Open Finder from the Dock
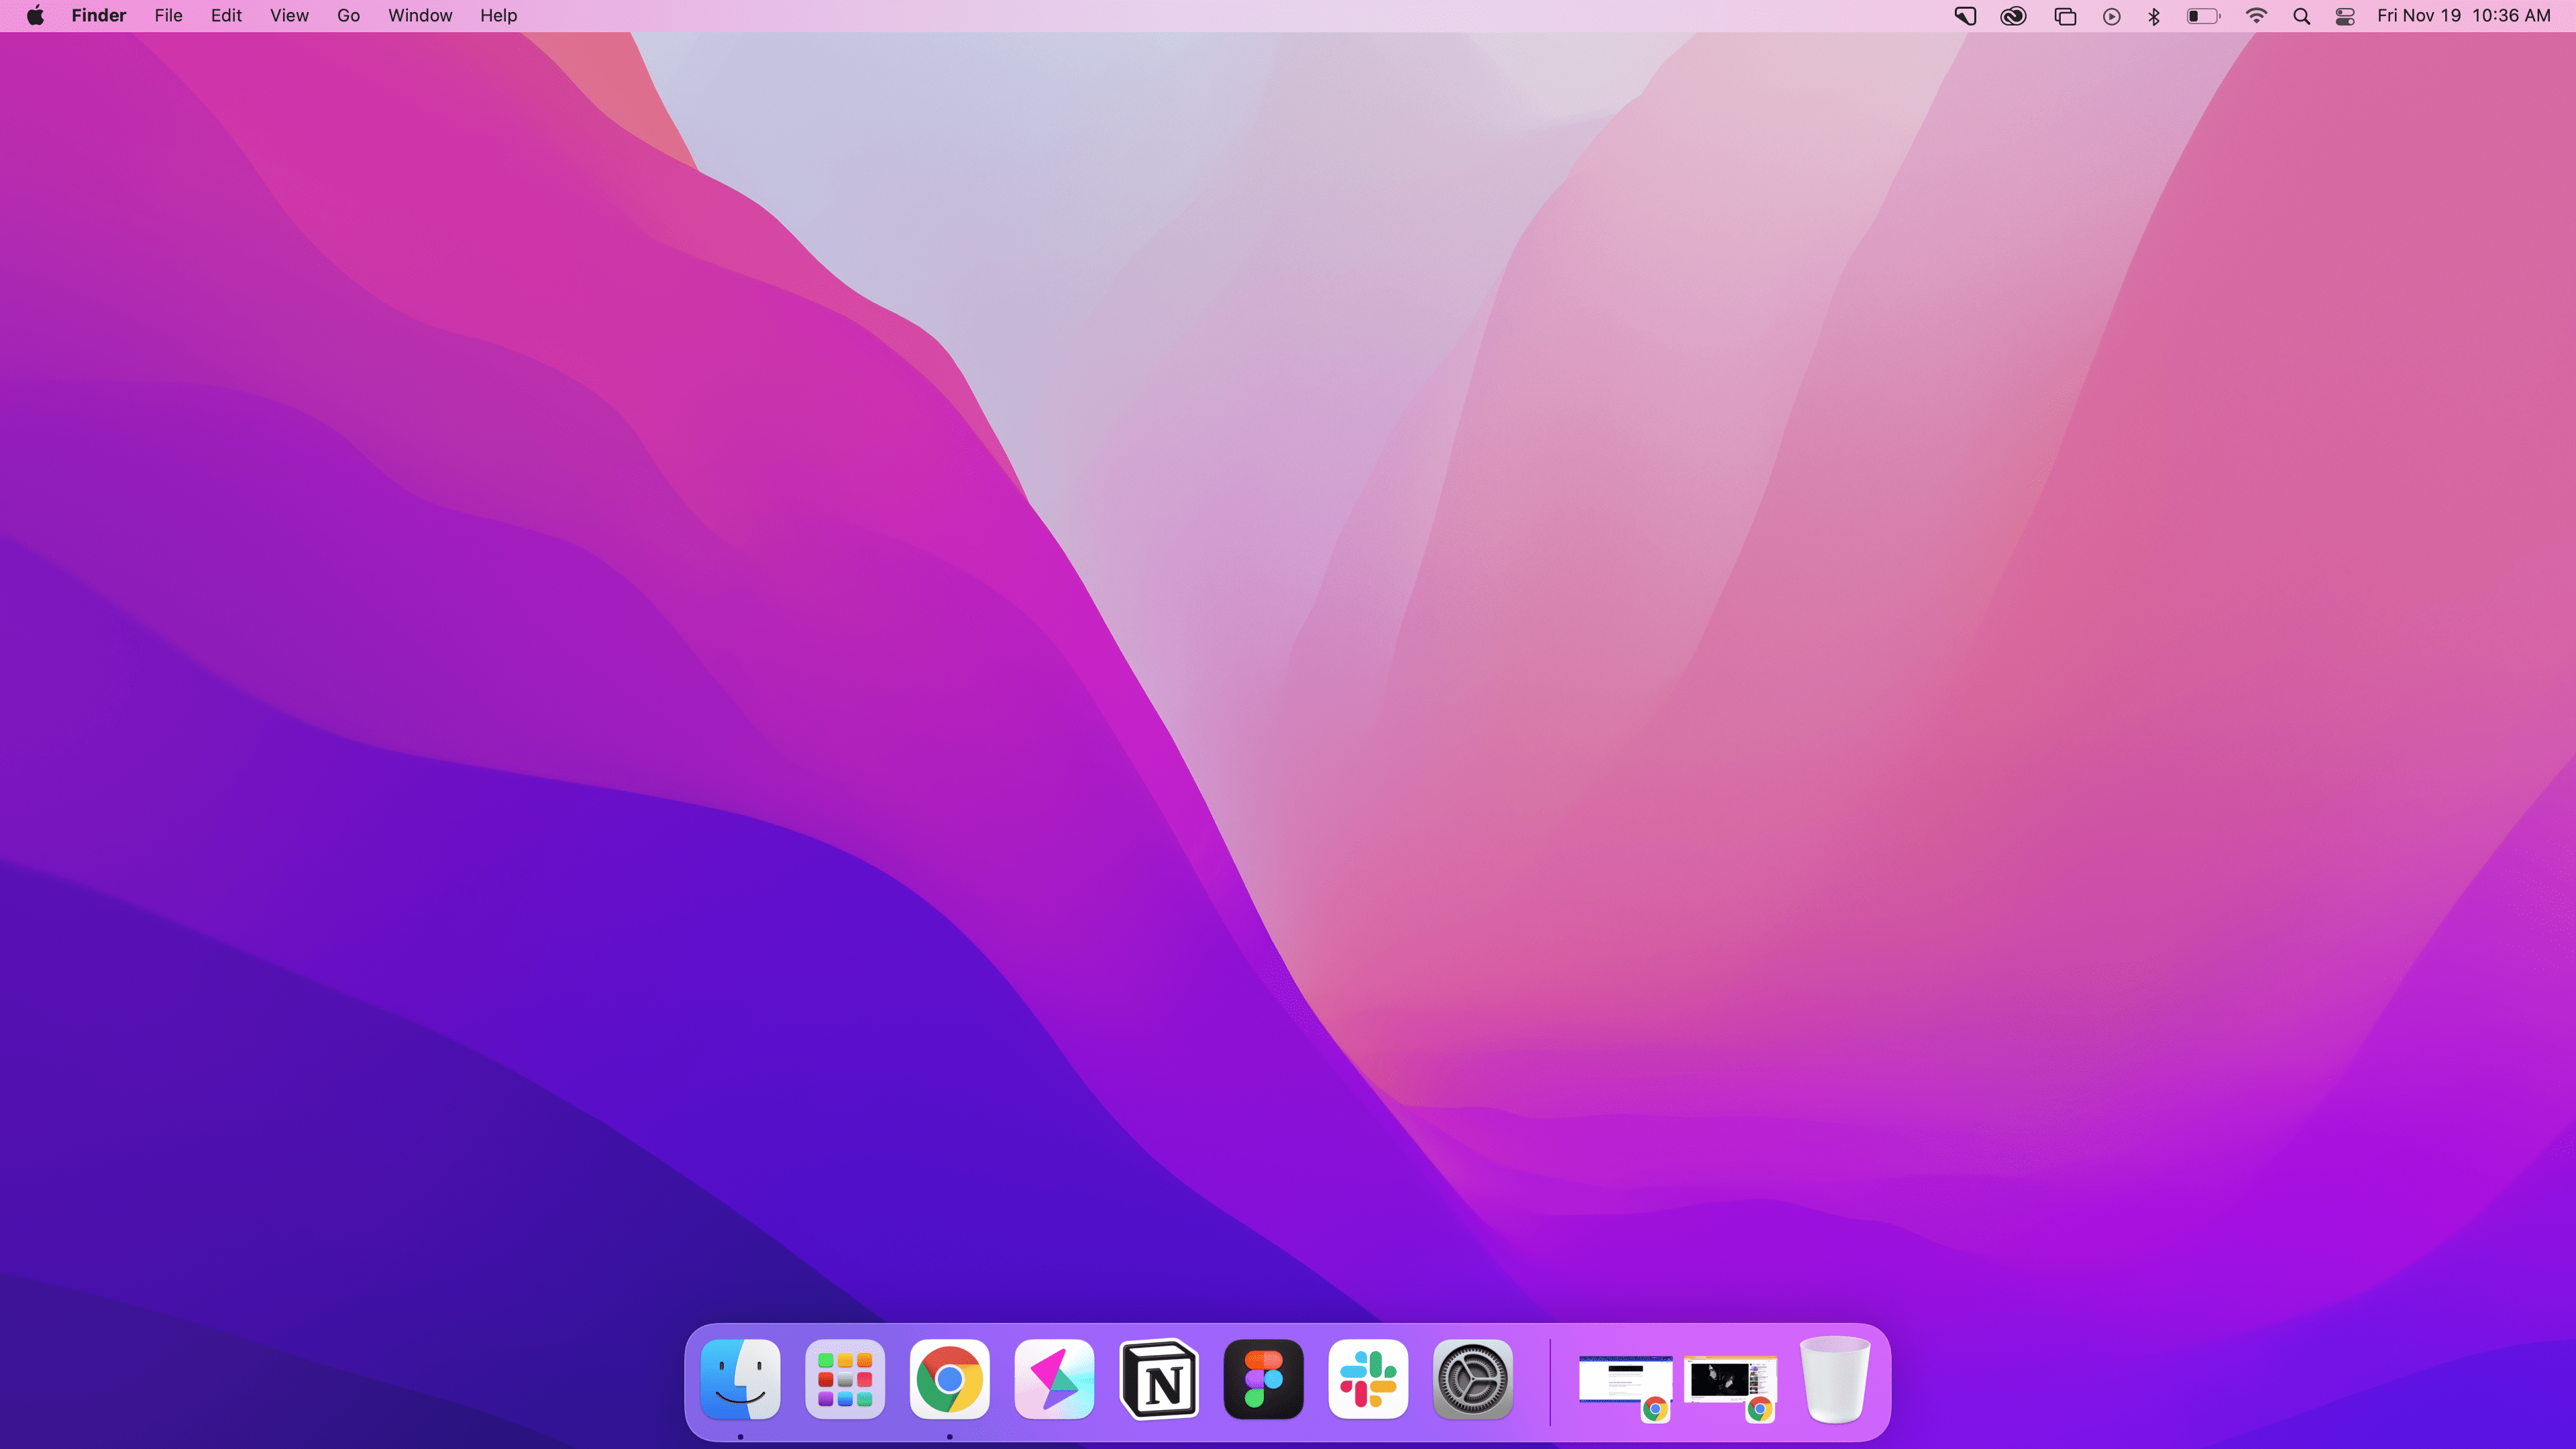Image resolution: width=2576 pixels, height=1449 pixels. (740, 1379)
